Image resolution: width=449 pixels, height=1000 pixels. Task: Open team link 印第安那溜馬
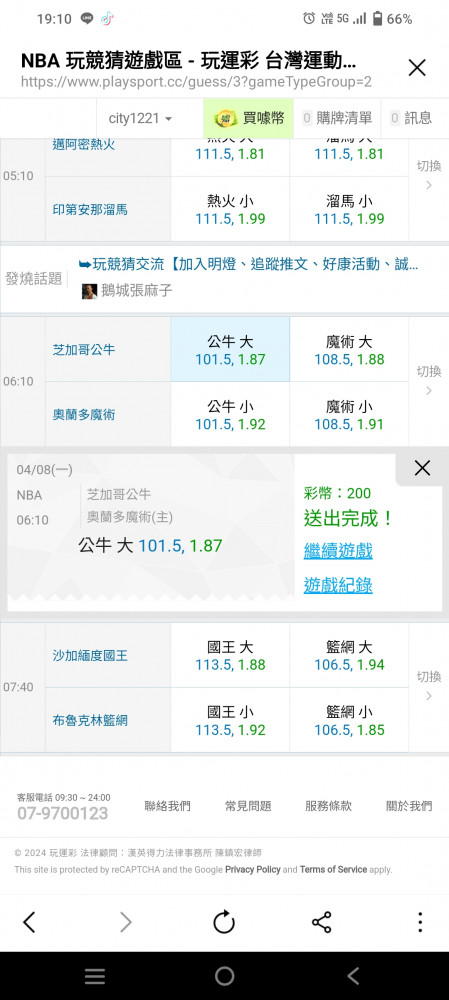tap(90, 209)
